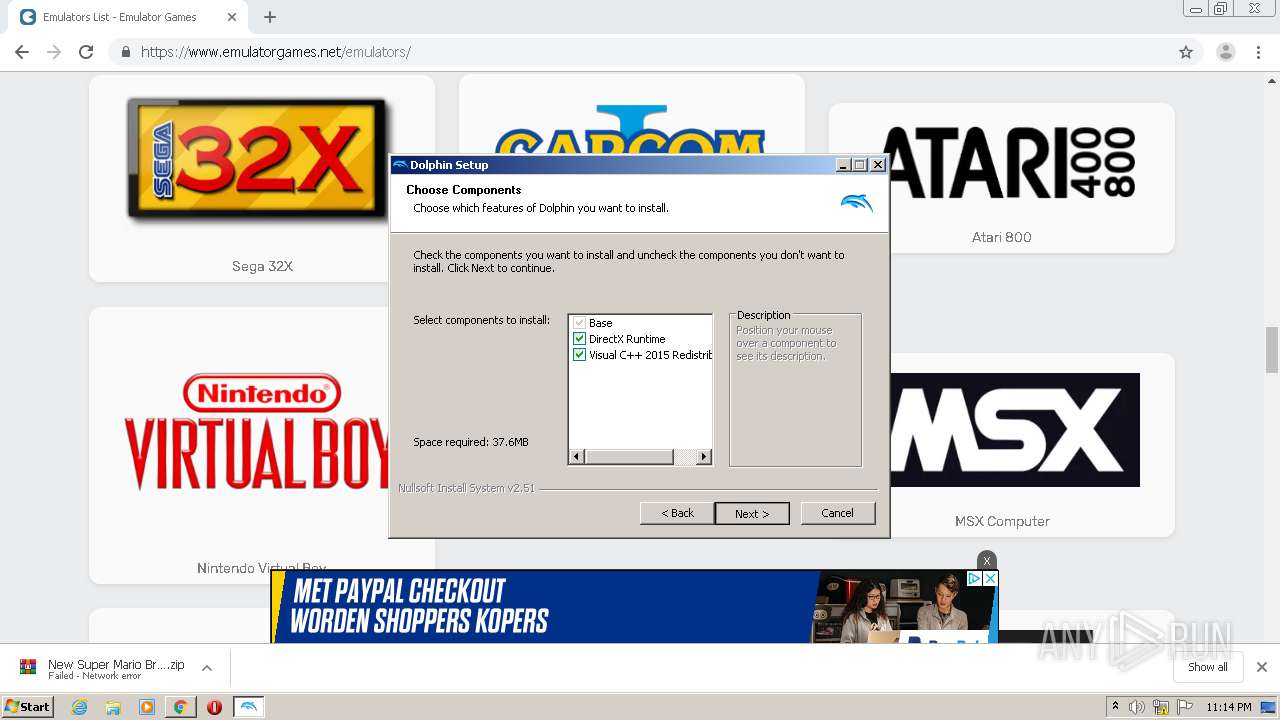Click the Opera taskbar icon
Screen dimensions: 1280x720
[x=214, y=707]
